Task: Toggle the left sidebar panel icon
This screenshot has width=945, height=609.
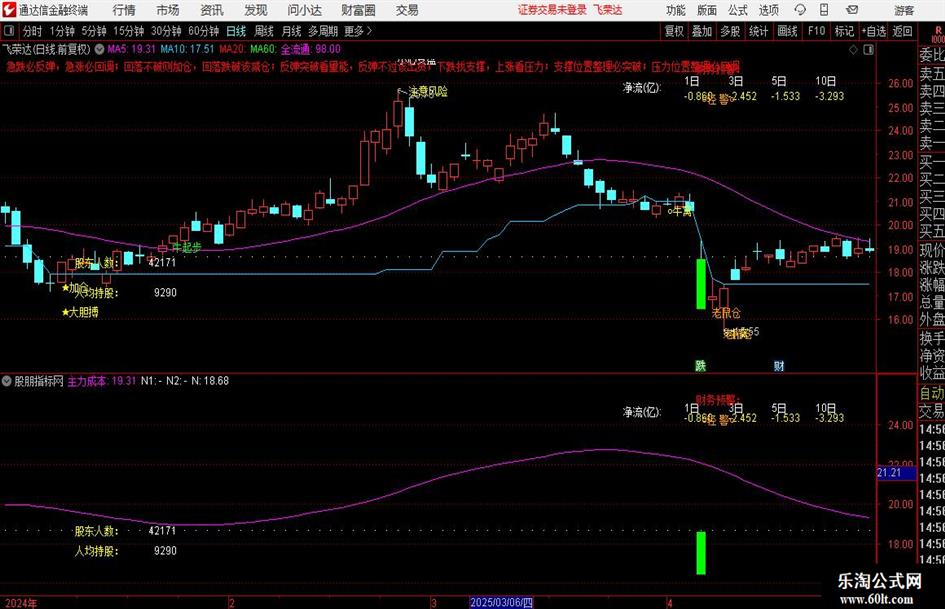Action: pyautogui.click(x=9, y=31)
